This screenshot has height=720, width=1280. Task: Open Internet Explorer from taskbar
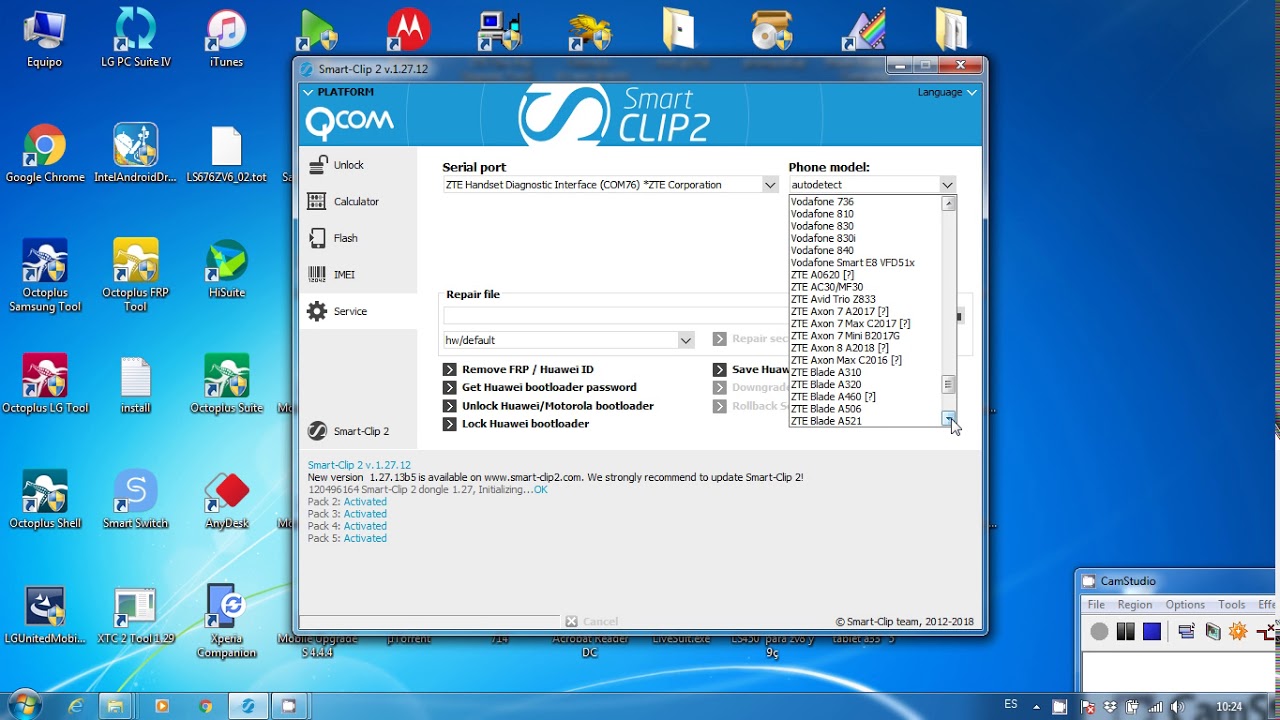pyautogui.click(x=76, y=706)
